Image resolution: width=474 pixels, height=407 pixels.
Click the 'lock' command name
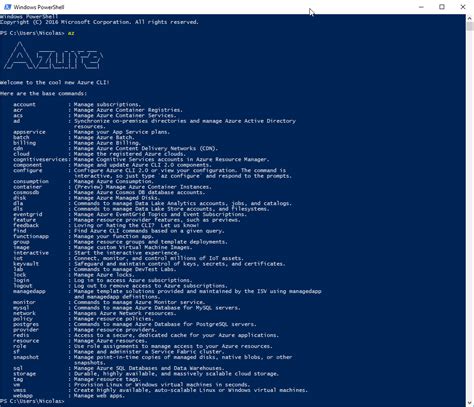(19, 275)
